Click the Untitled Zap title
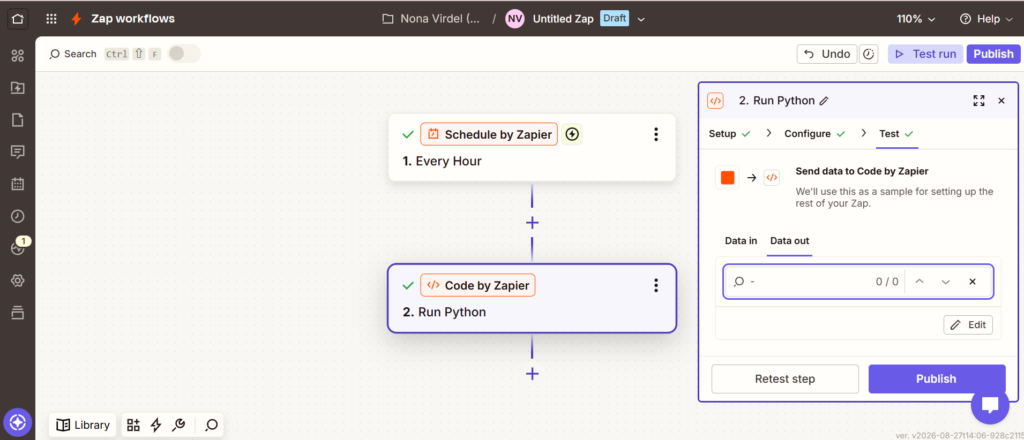Screen dimensions: 1024x440 click(x=563, y=19)
